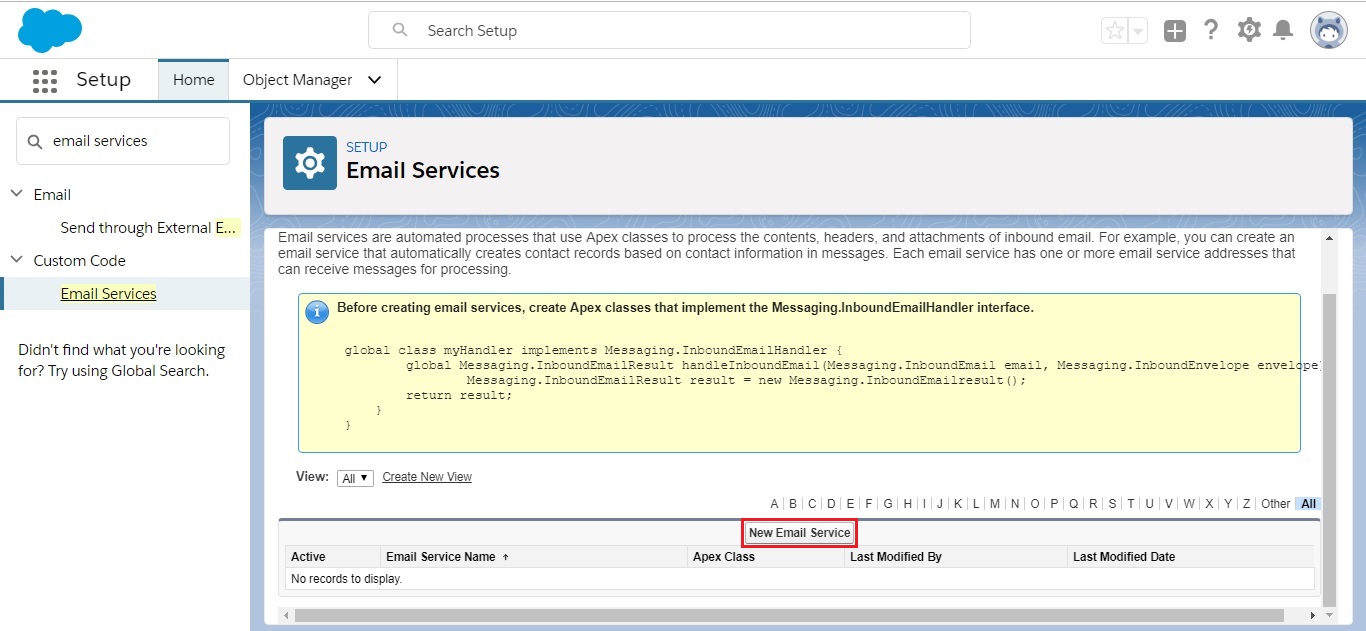Filter list by letter Z
The height and width of the screenshot is (631, 1366).
tap(1246, 504)
